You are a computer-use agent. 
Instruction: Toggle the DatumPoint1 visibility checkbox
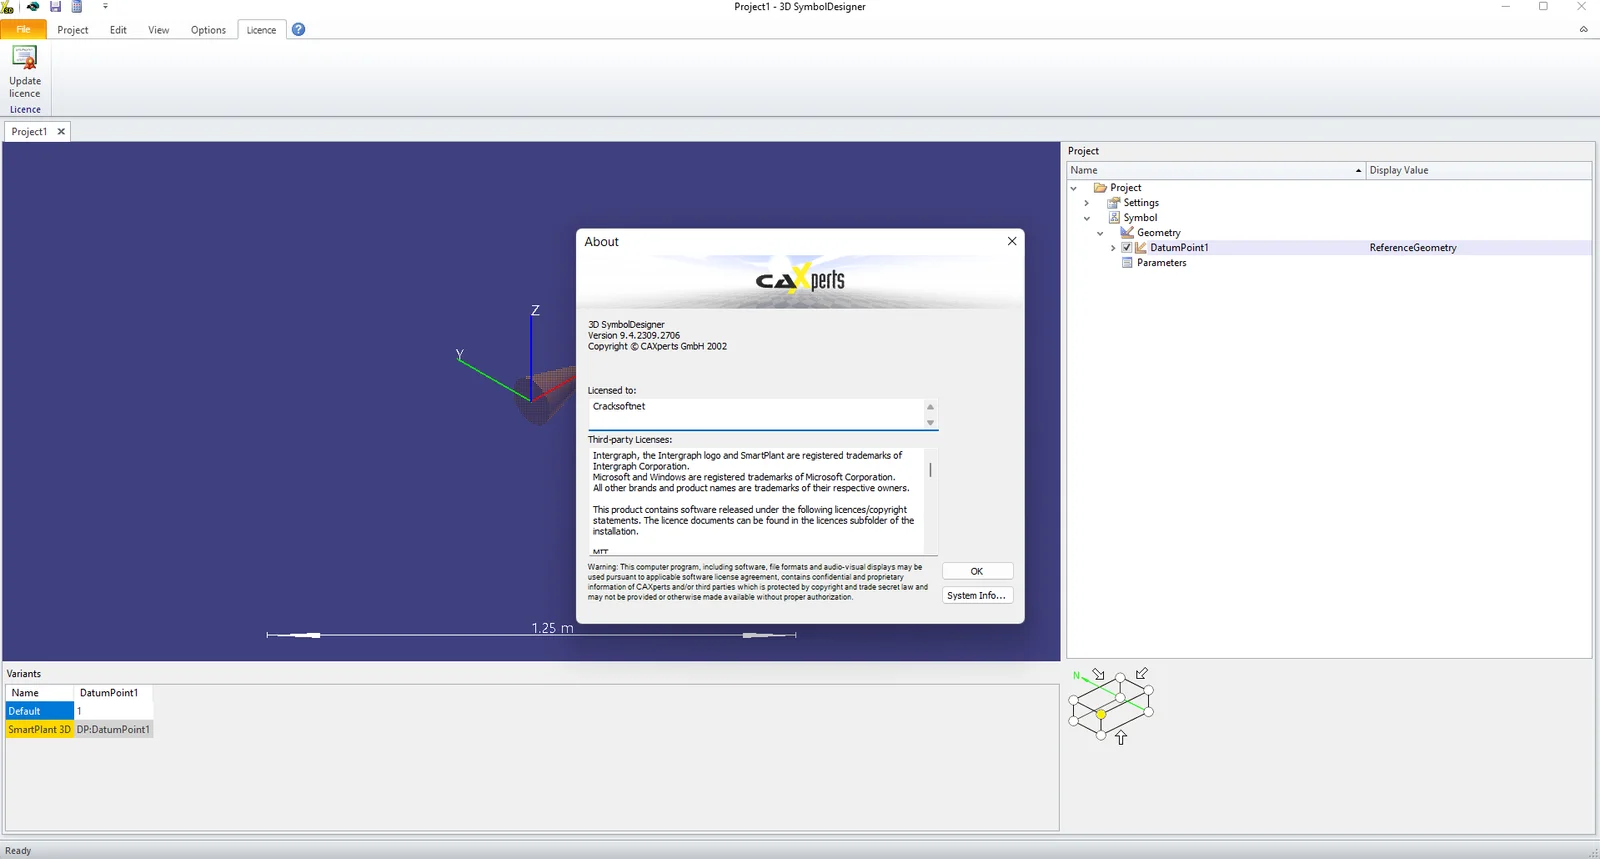click(1127, 248)
